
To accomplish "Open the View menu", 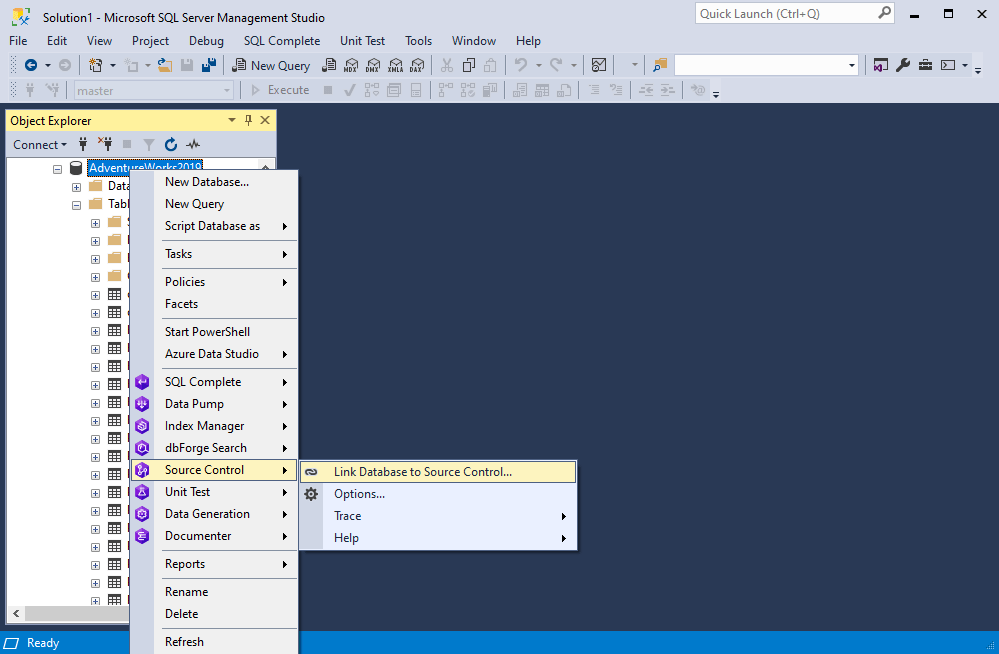I will click(x=99, y=41).
